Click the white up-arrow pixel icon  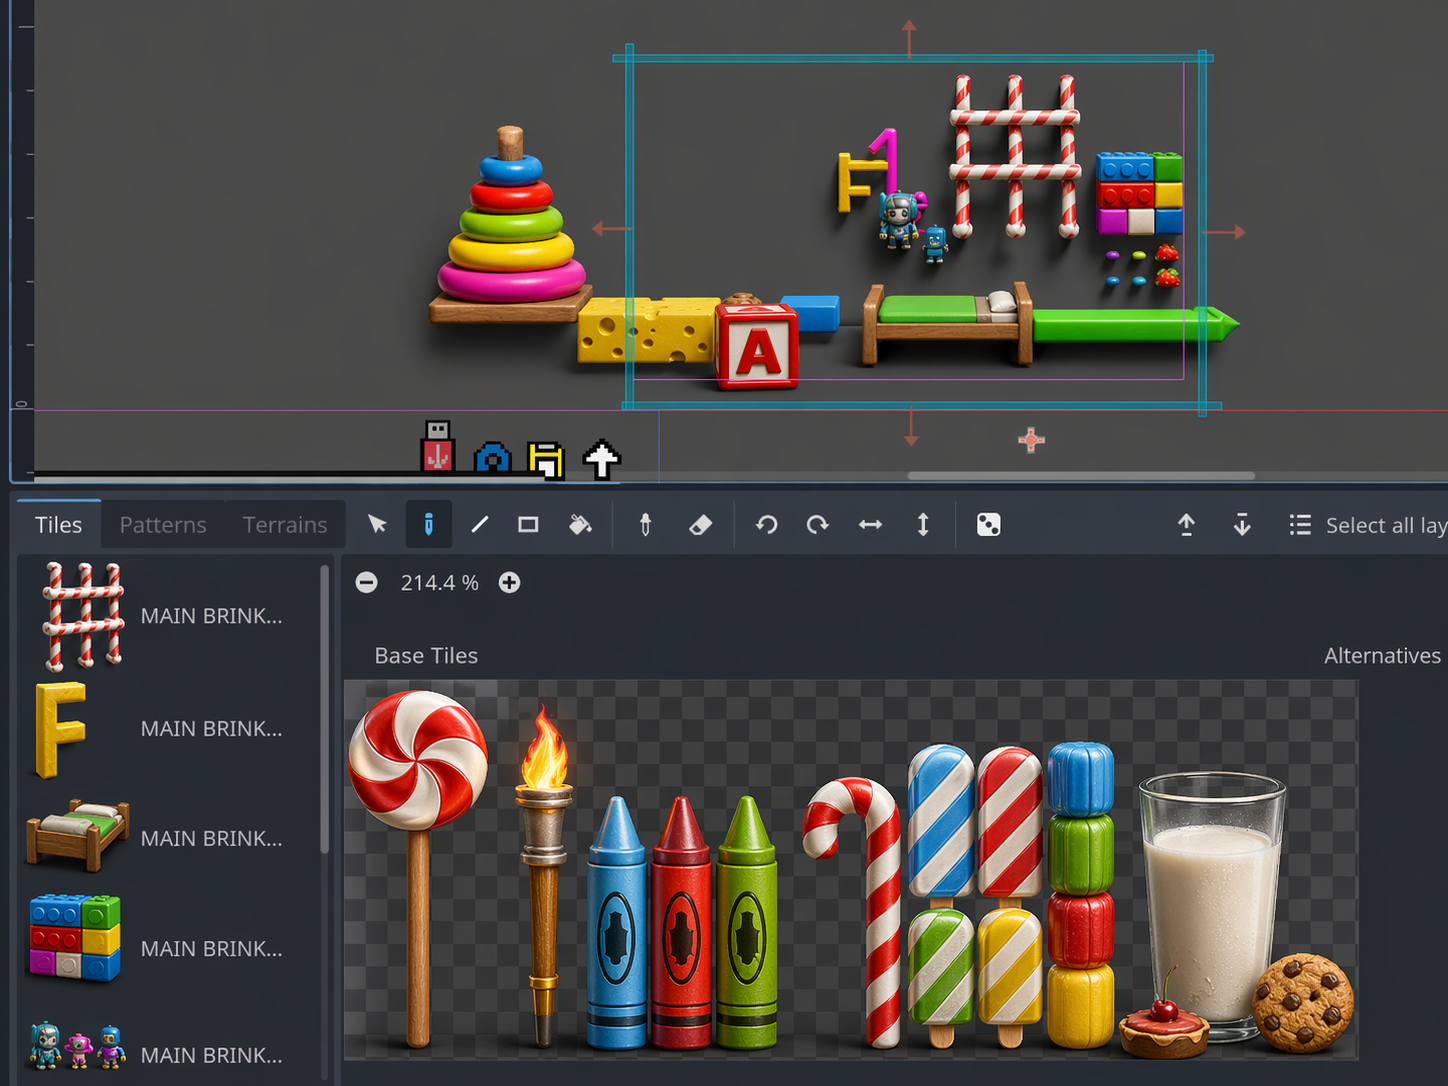601,458
